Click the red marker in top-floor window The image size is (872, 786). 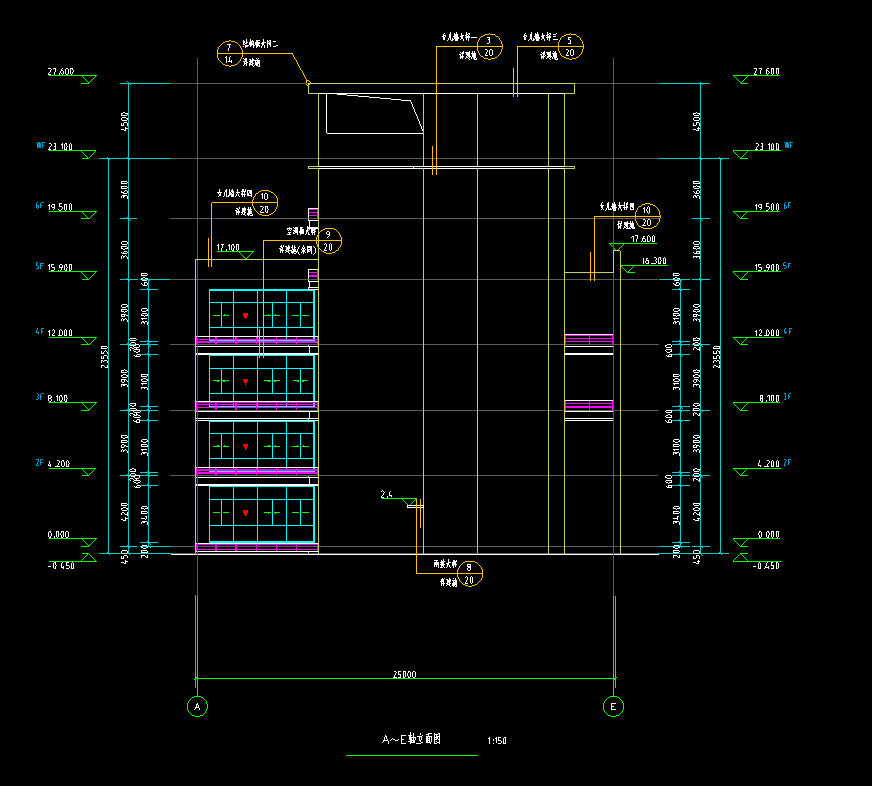point(245,316)
